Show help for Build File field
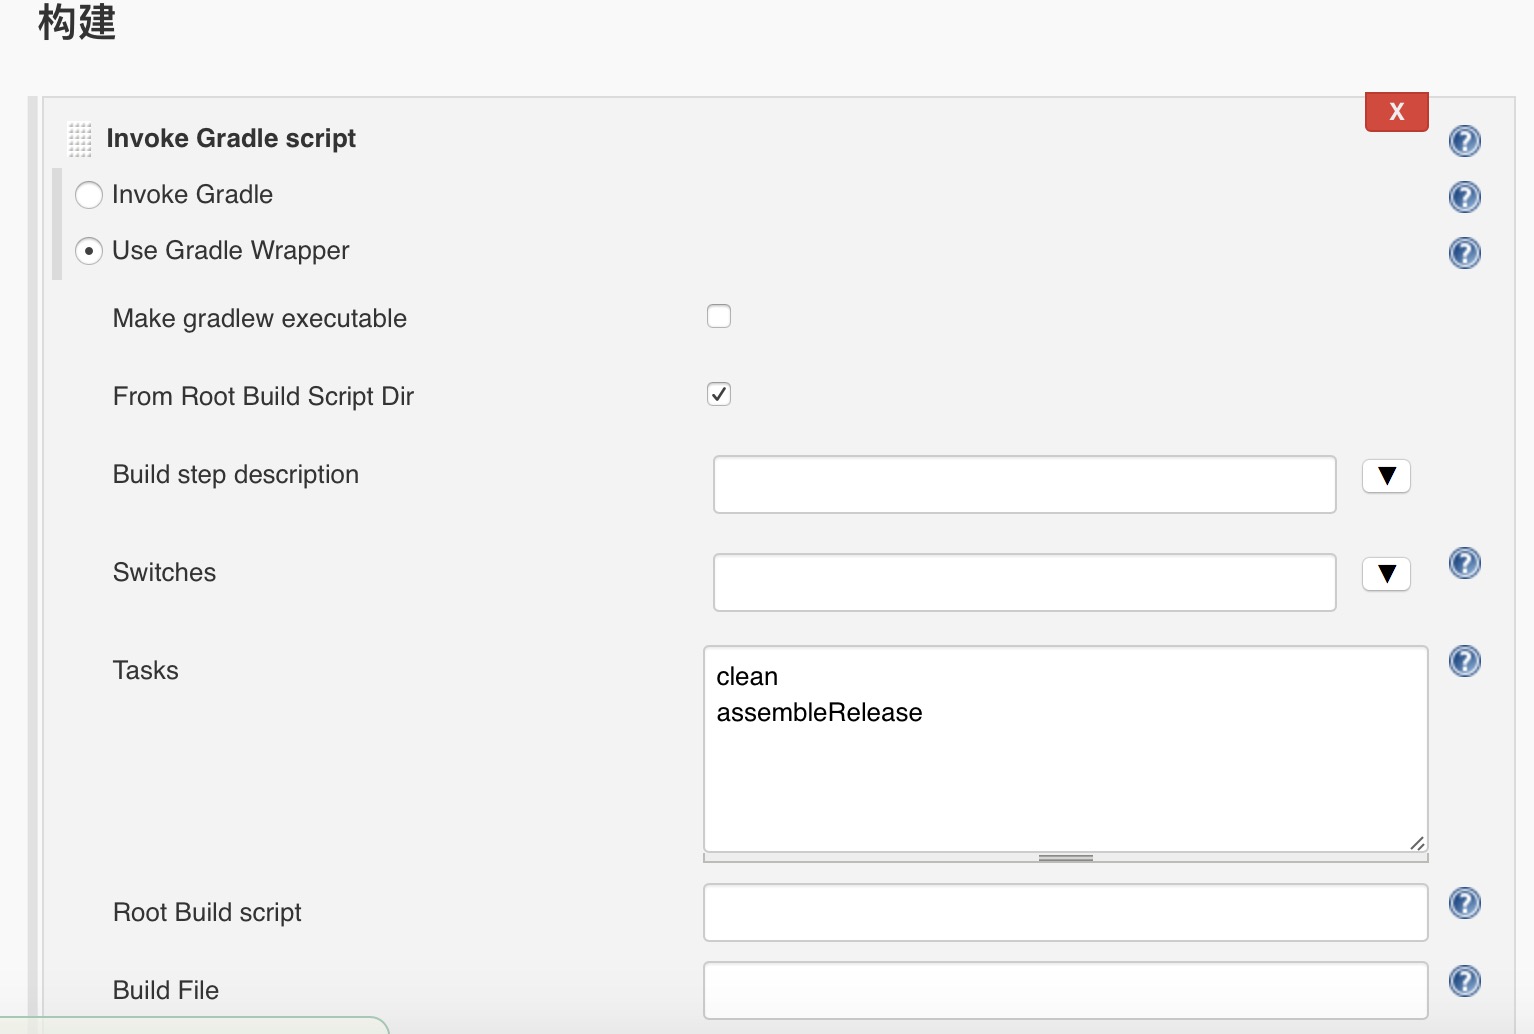Image resolution: width=1534 pixels, height=1034 pixels. (x=1464, y=981)
